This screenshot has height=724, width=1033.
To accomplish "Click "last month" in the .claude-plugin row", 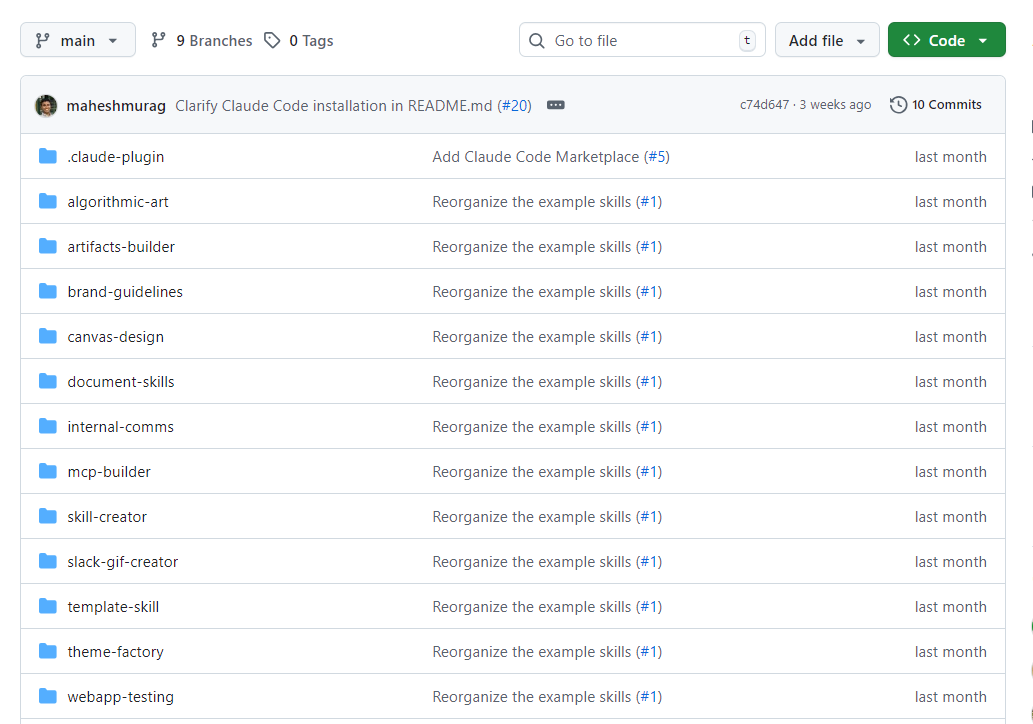I will [951, 157].
